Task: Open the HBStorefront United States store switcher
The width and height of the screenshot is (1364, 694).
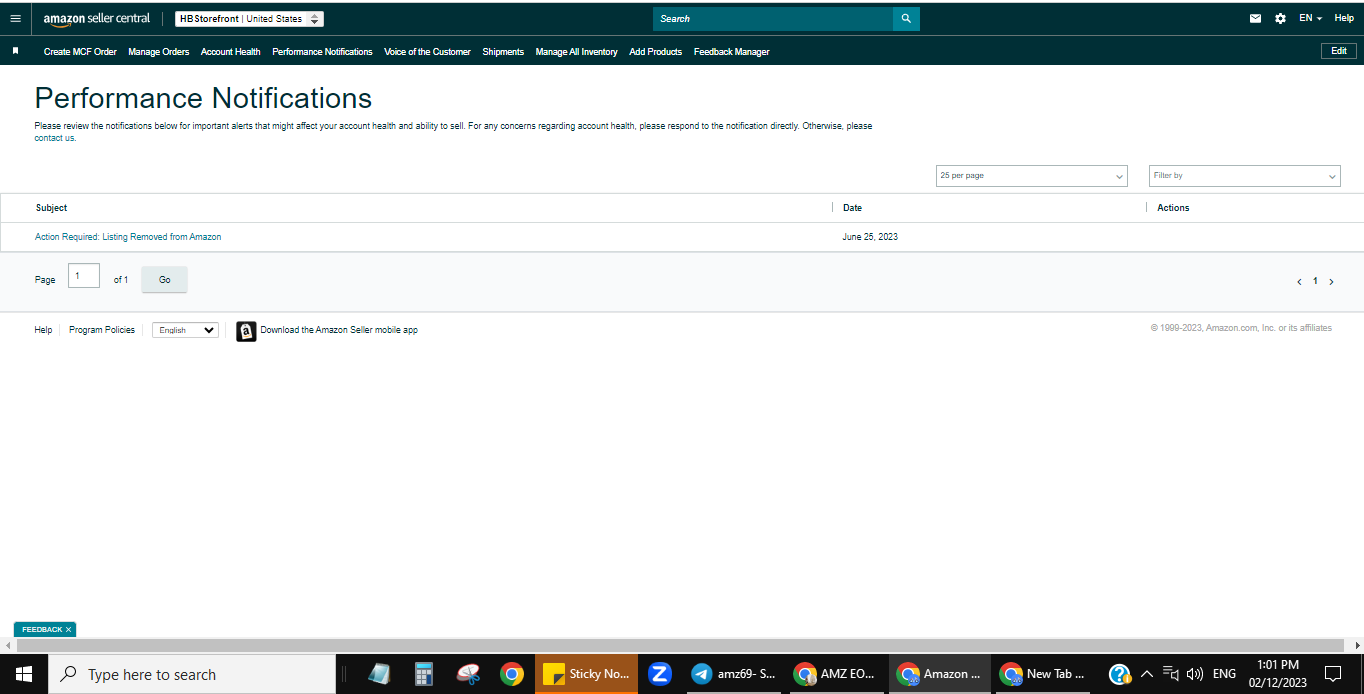Action: point(249,18)
